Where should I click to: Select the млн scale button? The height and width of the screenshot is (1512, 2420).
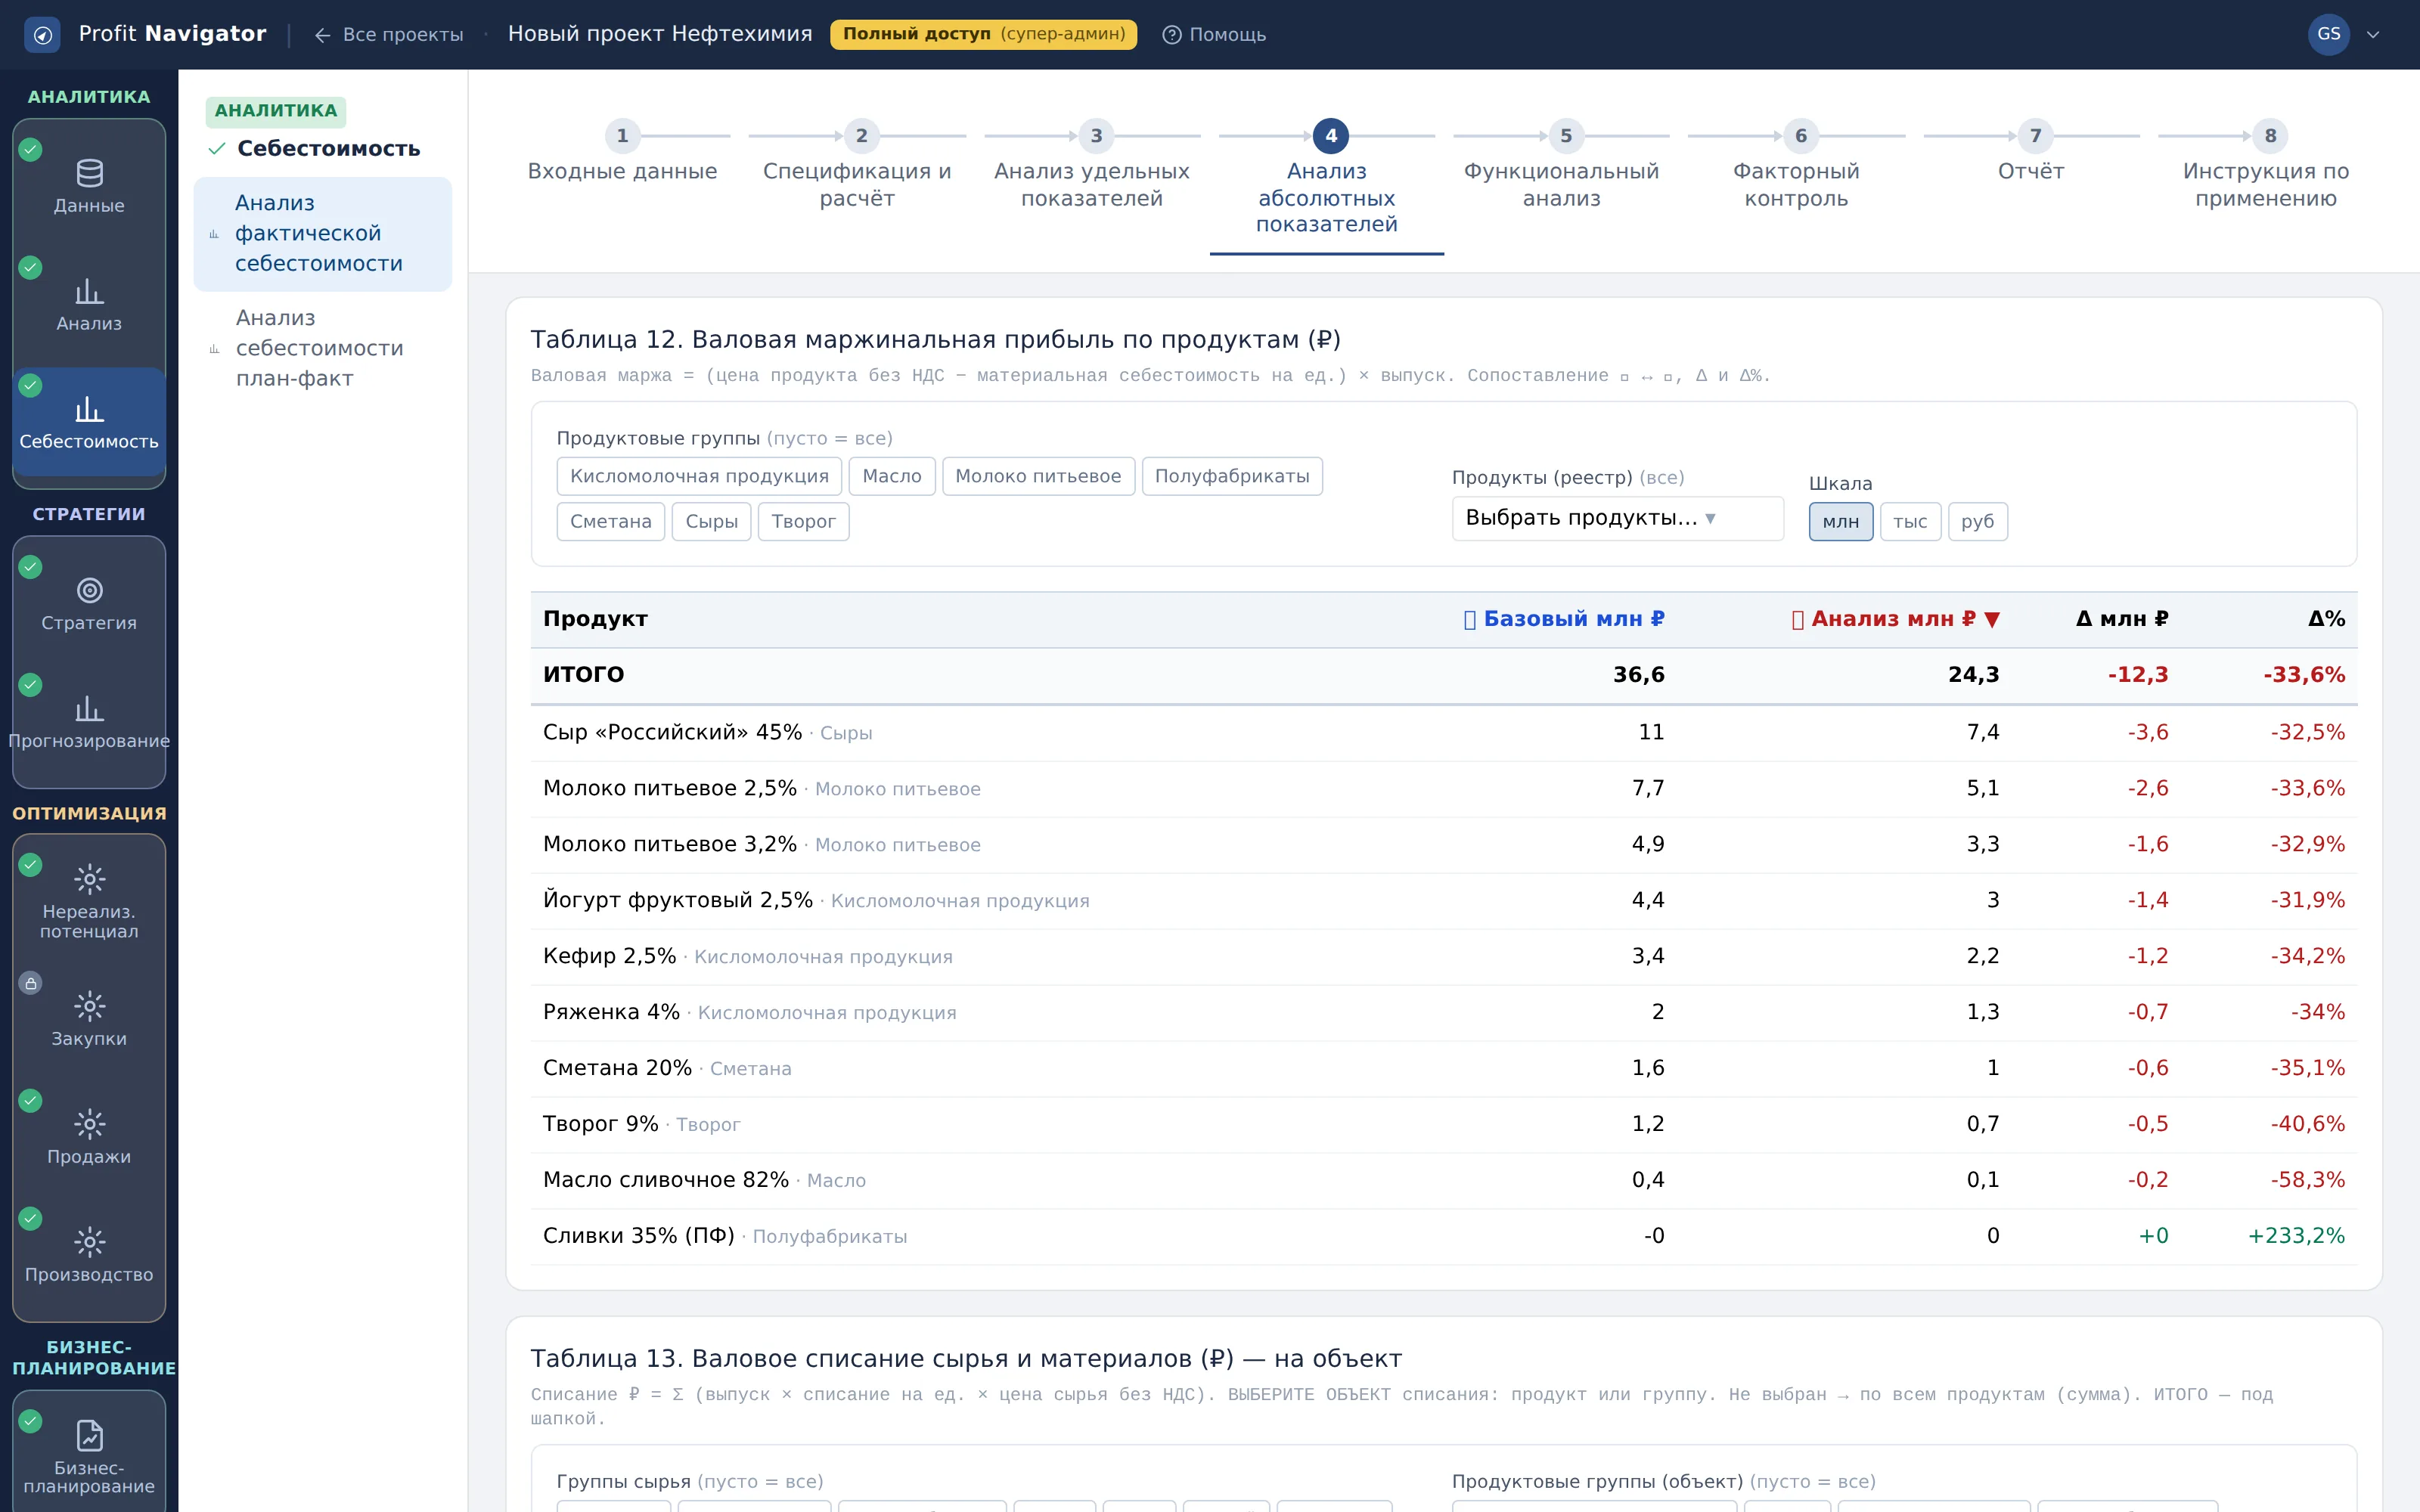tap(1840, 521)
